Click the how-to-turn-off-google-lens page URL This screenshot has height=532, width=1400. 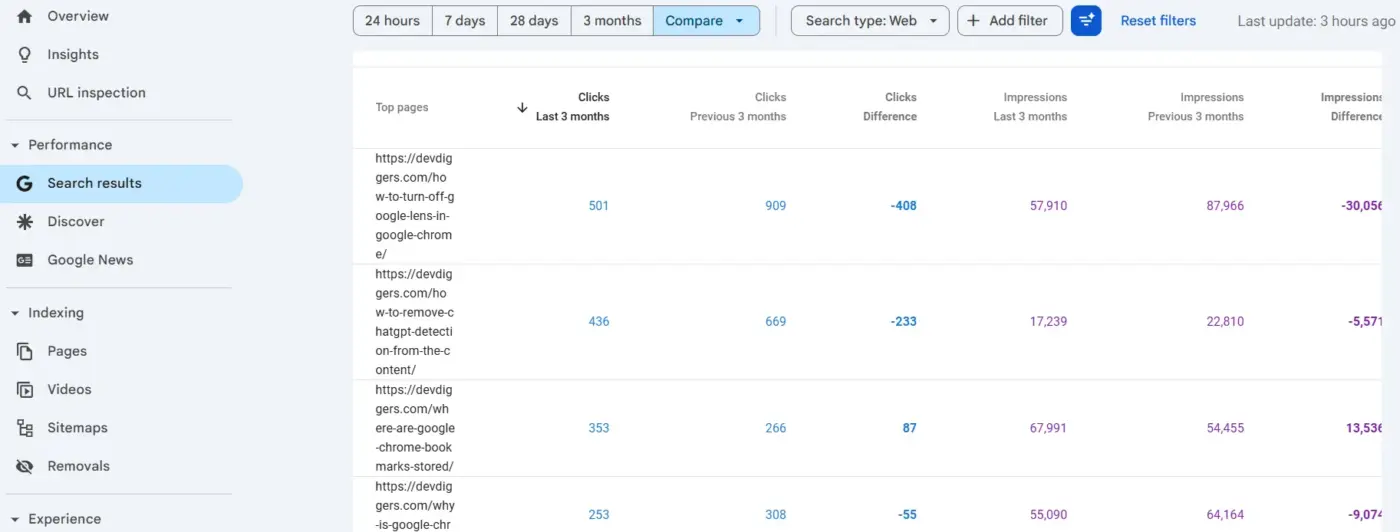click(x=415, y=206)
